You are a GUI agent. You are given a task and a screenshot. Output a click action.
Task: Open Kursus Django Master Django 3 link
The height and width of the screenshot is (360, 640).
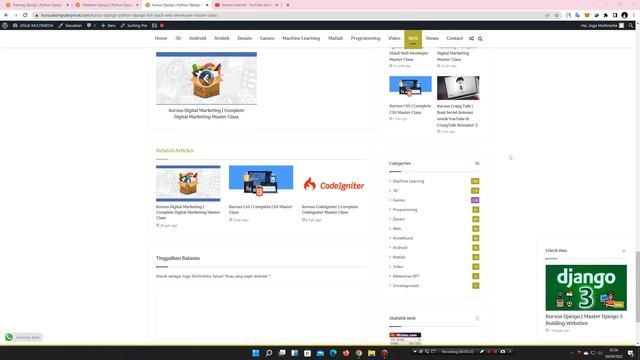click(x=584, y=320)
